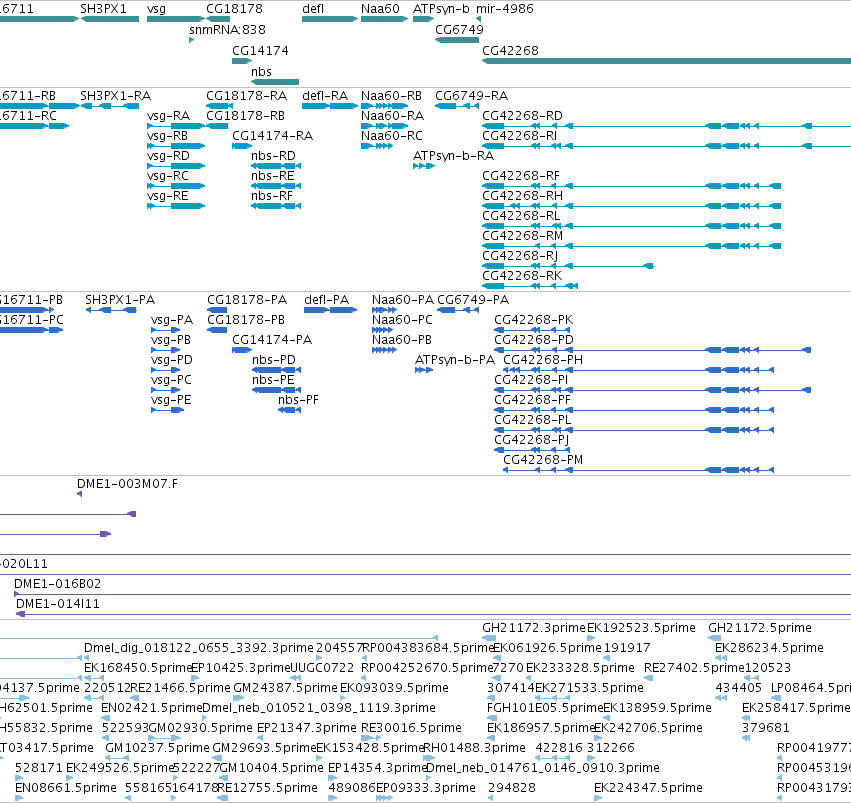Click the SH3PX1-RA transcript label
This screenshot has height=803, width=851.
click(116, 96)
